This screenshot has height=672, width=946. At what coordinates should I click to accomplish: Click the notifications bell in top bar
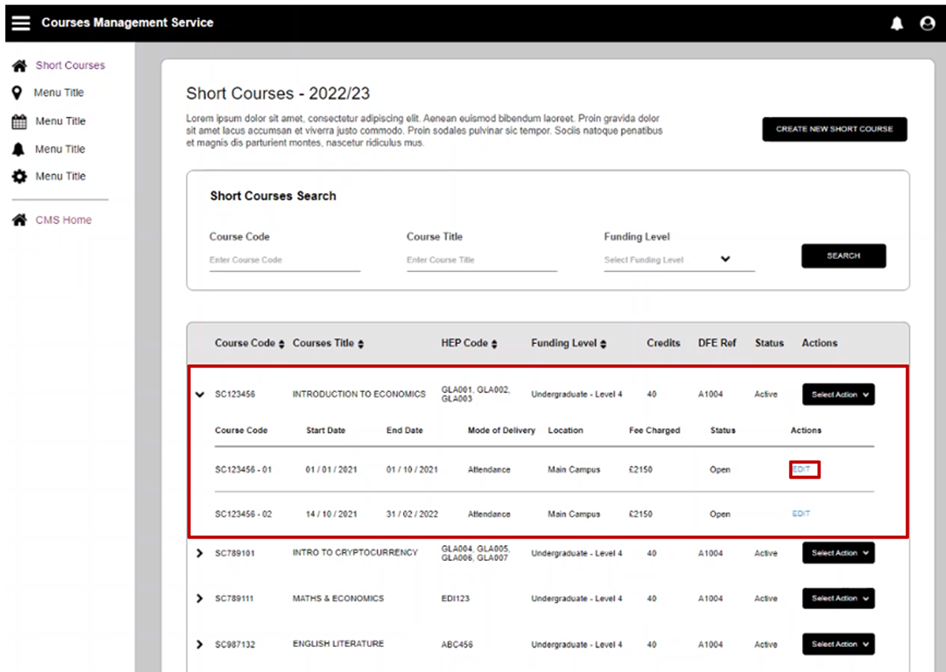897,24
